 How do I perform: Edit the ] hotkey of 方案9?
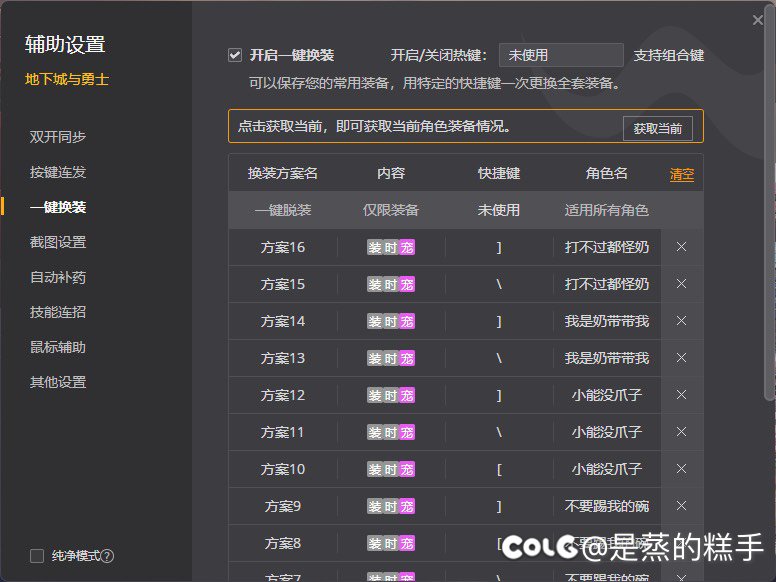pos(499,506)
